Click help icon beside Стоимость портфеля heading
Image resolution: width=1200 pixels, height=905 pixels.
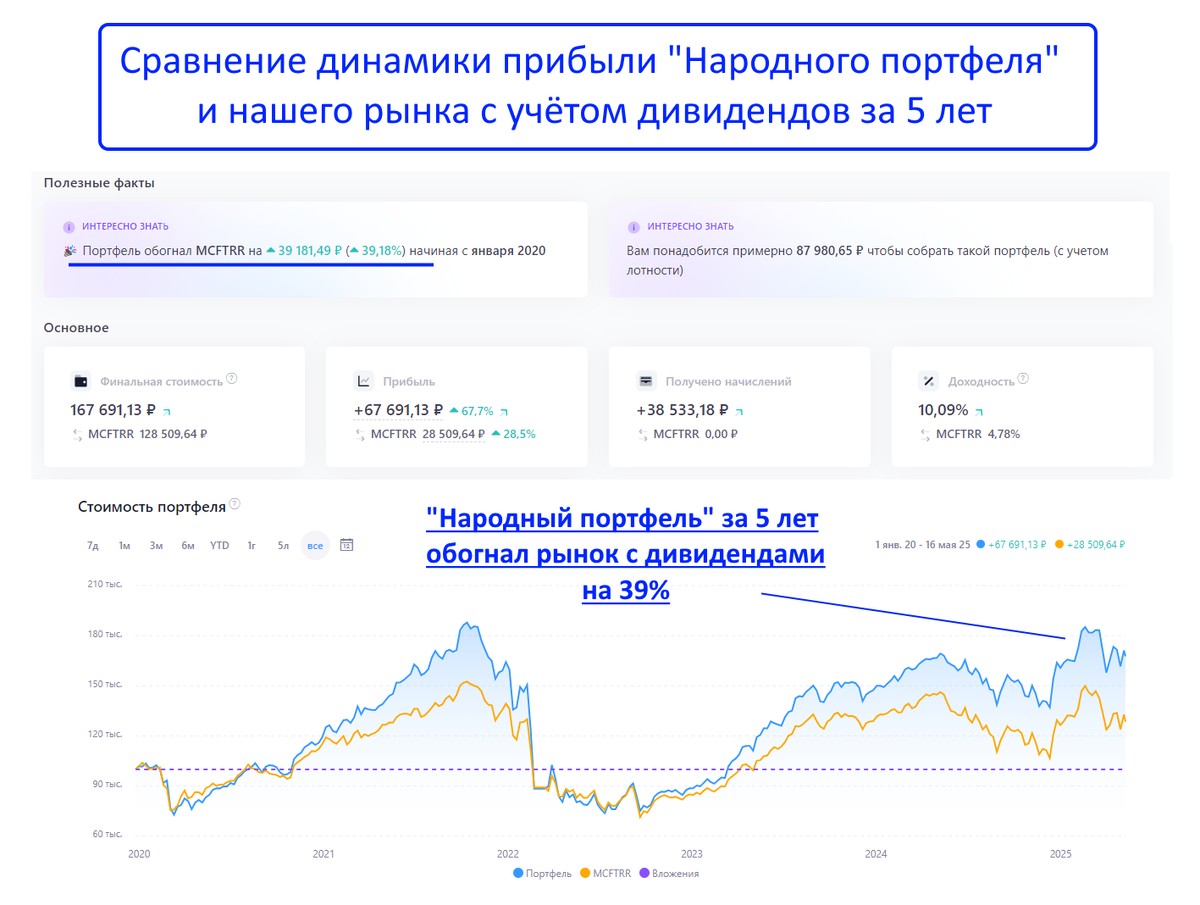(235, 505)
